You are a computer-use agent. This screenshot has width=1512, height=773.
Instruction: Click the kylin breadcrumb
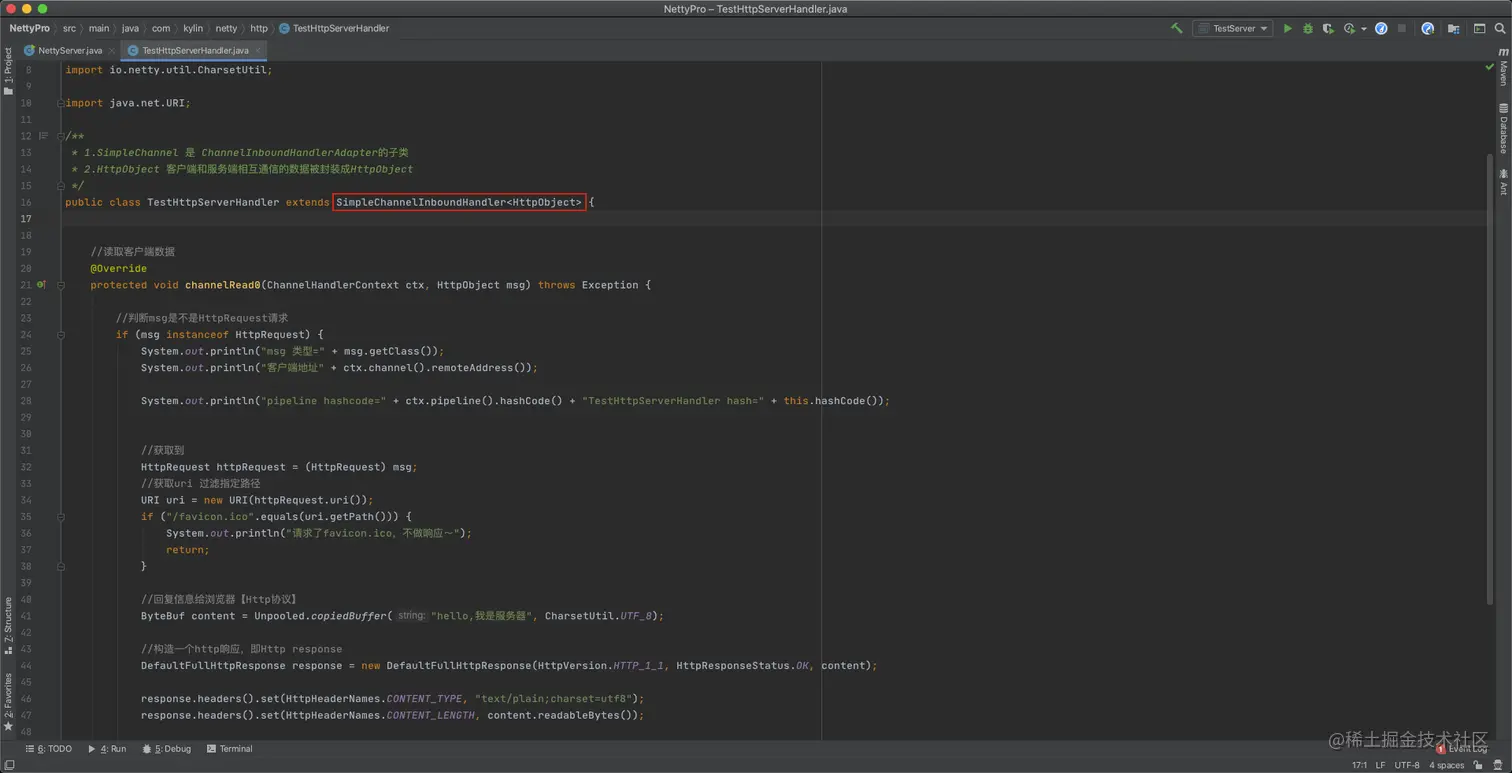(193, 28)
